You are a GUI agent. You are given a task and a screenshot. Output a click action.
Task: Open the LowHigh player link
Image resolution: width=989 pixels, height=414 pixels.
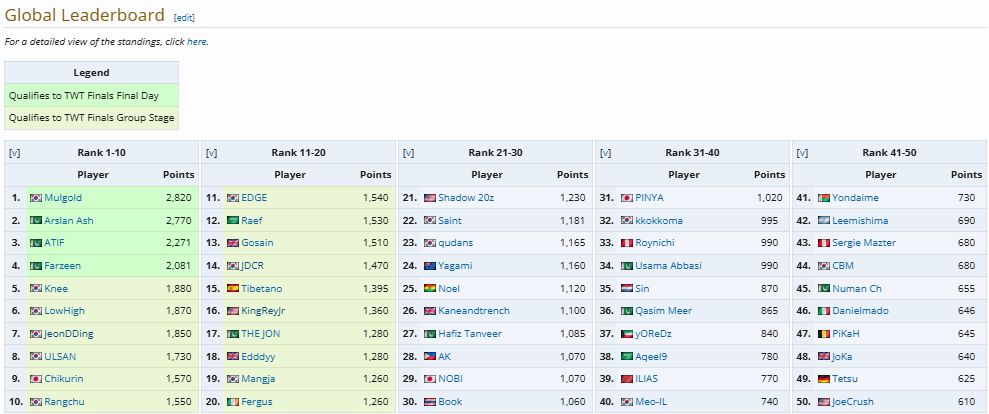64,311
